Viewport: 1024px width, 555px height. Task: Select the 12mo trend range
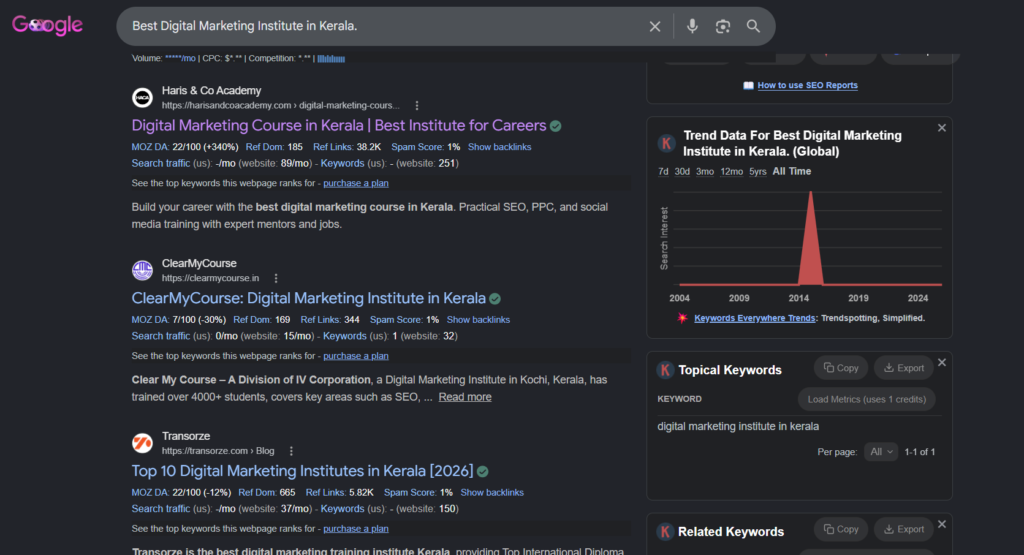point(731,172)
